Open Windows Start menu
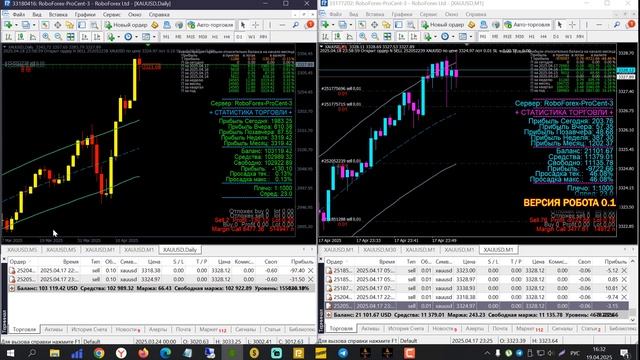Image resolution: width=640 pixels, height=360 pixels. [x=10, y=353]
